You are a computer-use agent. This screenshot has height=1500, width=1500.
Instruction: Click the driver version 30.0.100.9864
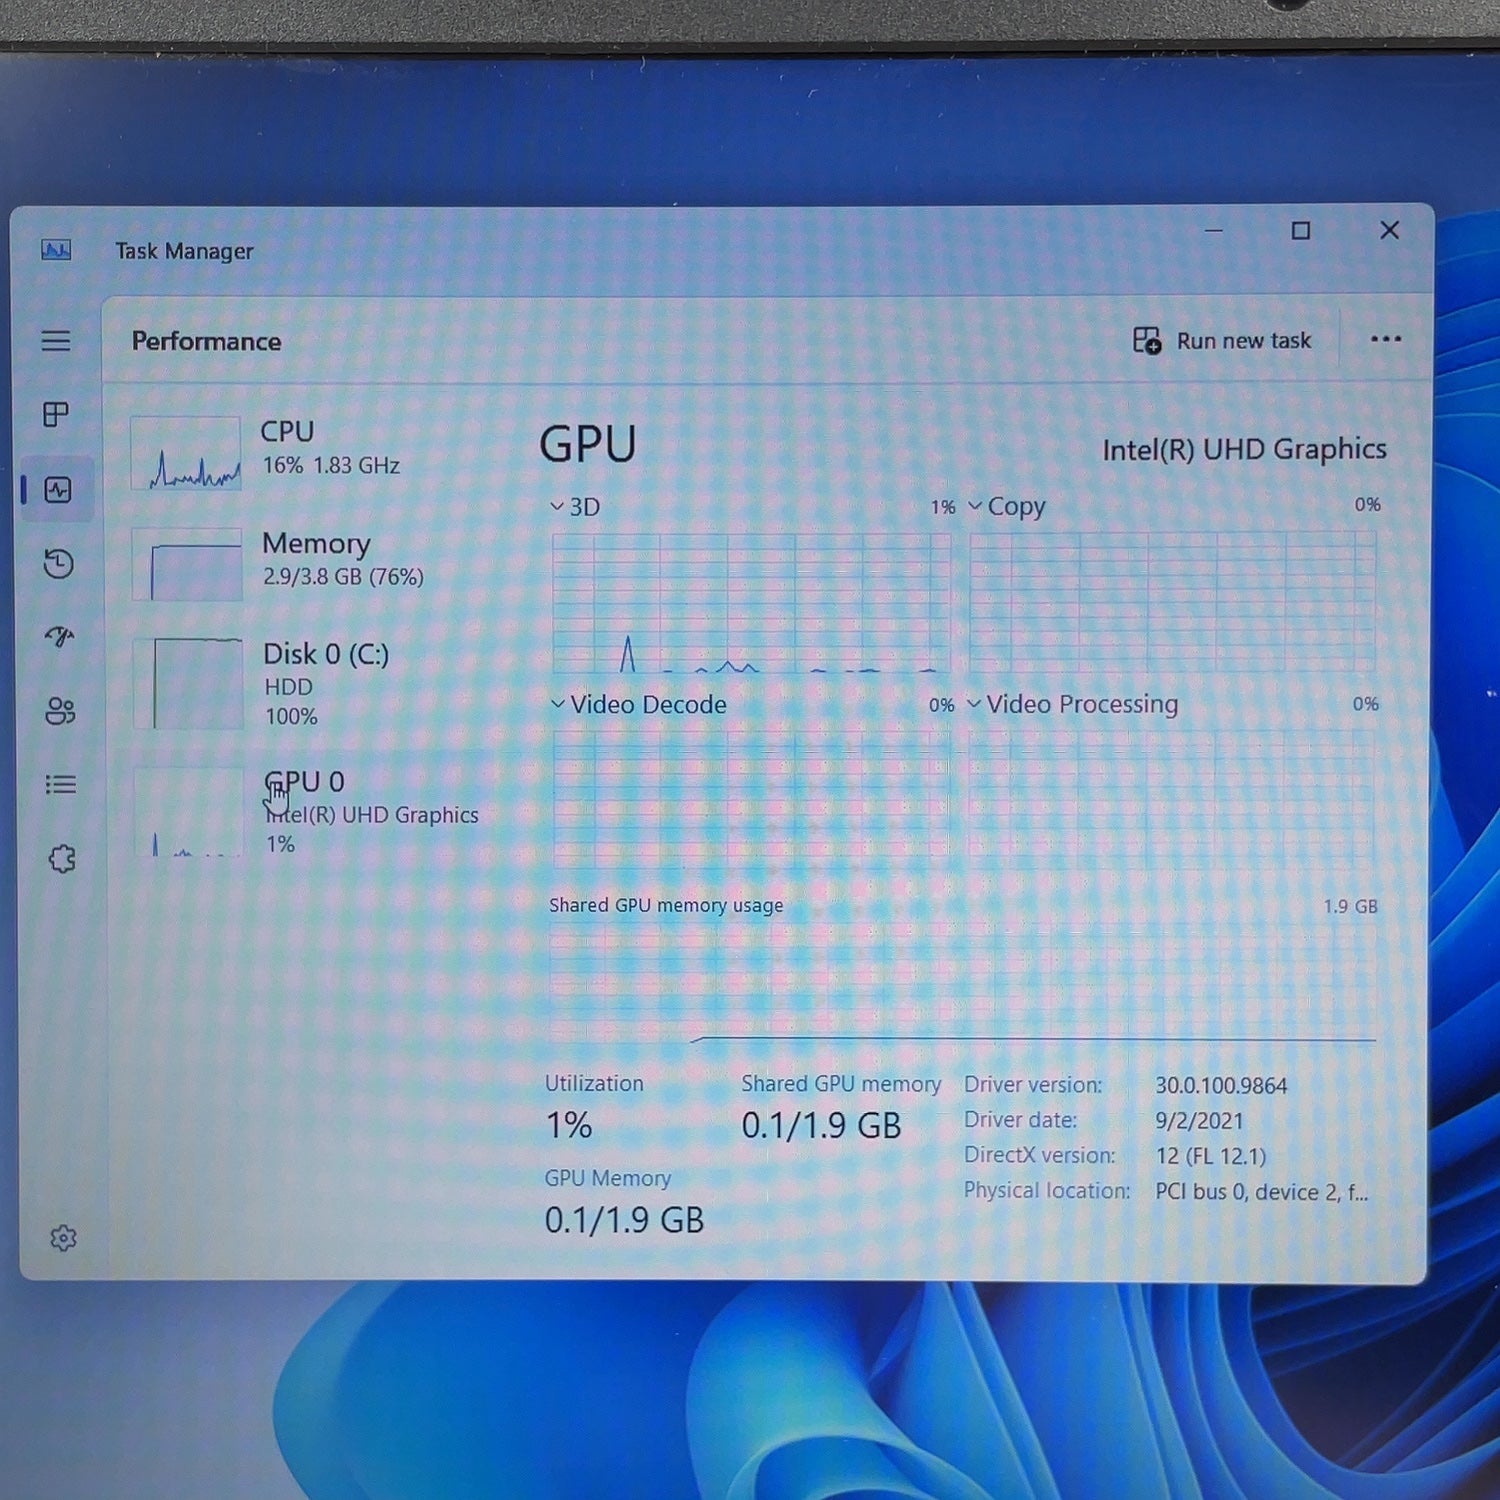tap(1221, 1086)
